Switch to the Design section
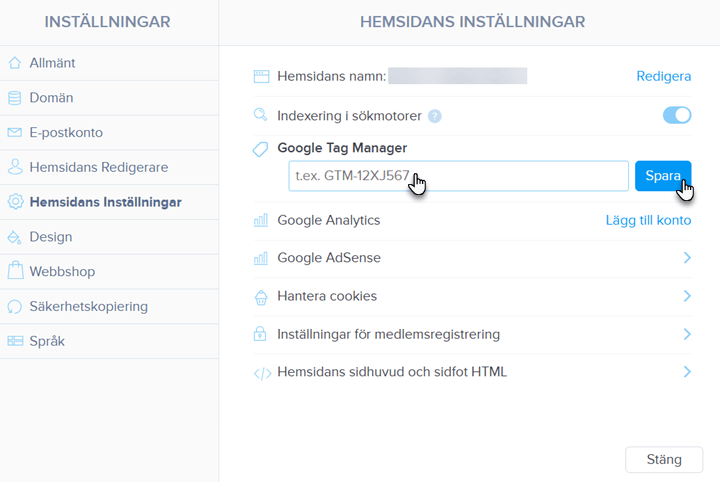This screenshot has height=482, width=720. click(109, 237)
